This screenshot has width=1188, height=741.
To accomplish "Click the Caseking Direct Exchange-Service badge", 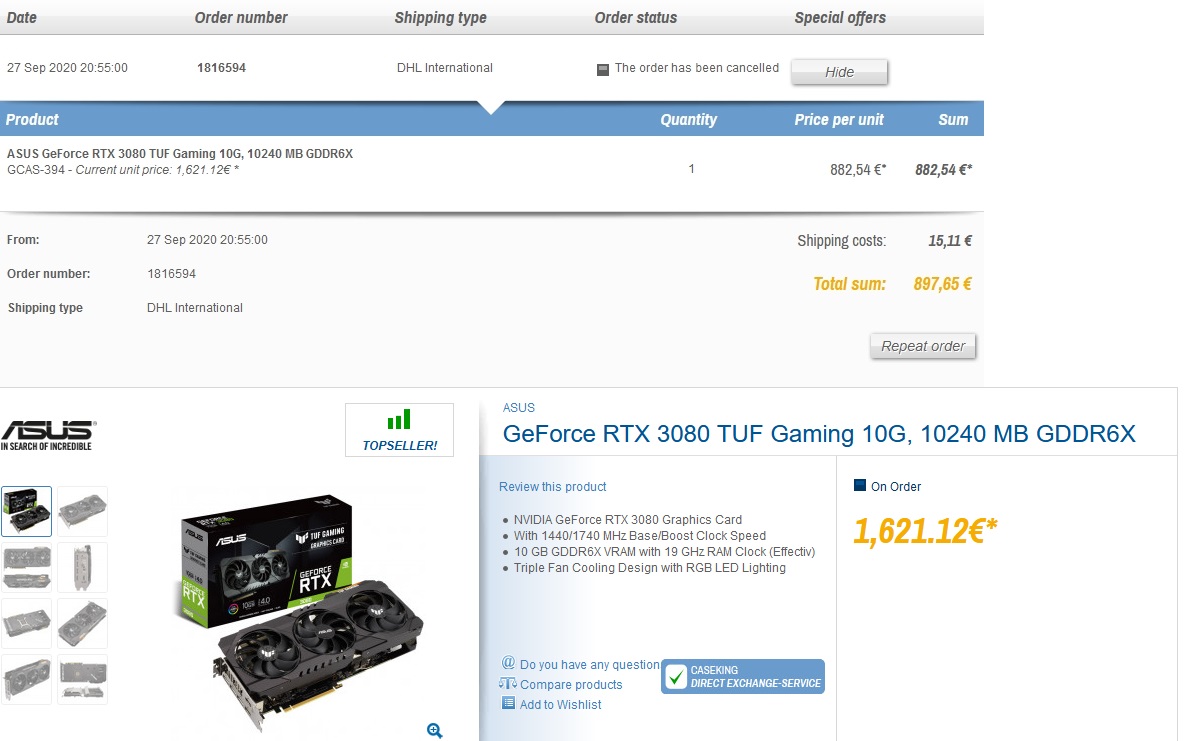I will pyautogui.click(x=742, y=677).
